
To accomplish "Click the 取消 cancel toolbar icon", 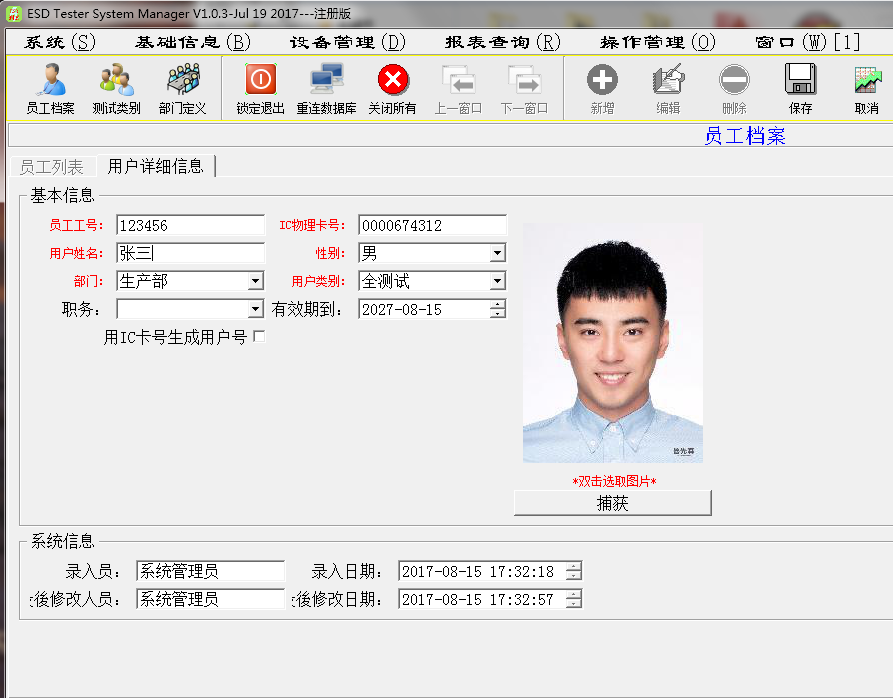I will pyautogui.click(x=866, y=88).
